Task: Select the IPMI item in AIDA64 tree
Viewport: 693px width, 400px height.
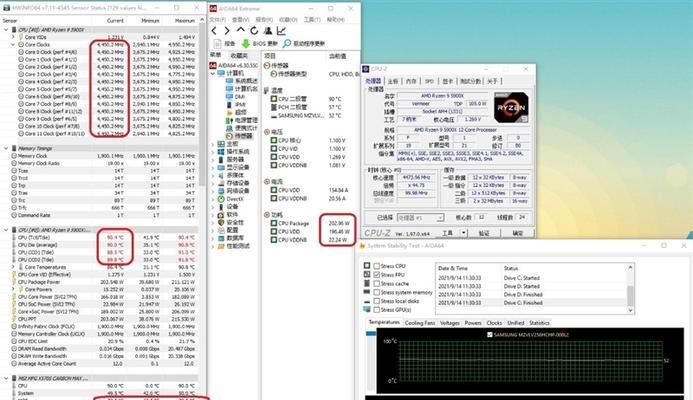Action: (236, 104)
